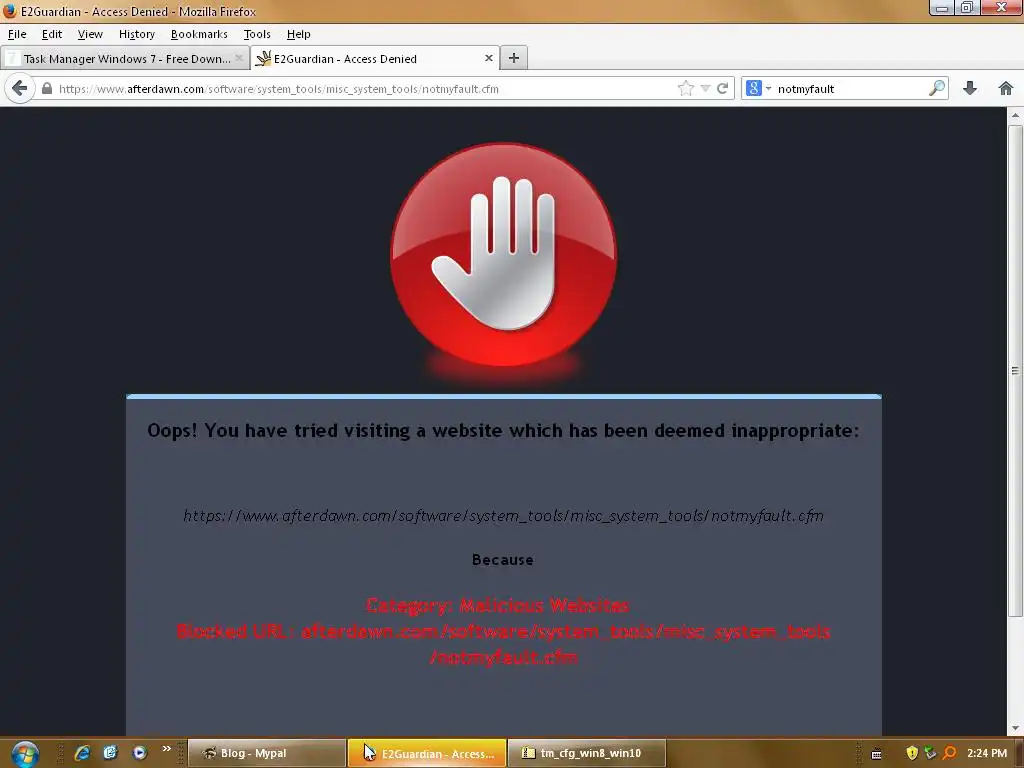The image size is (1024, 768).
Task: Click the 'Because' text
Action: click(503, 560)
